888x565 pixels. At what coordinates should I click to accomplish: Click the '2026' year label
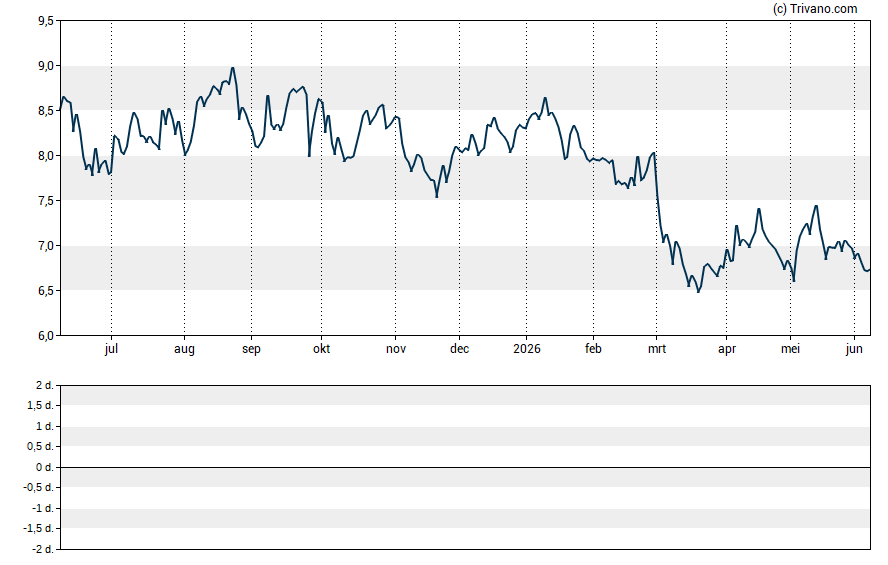click(x=527, y=349)
